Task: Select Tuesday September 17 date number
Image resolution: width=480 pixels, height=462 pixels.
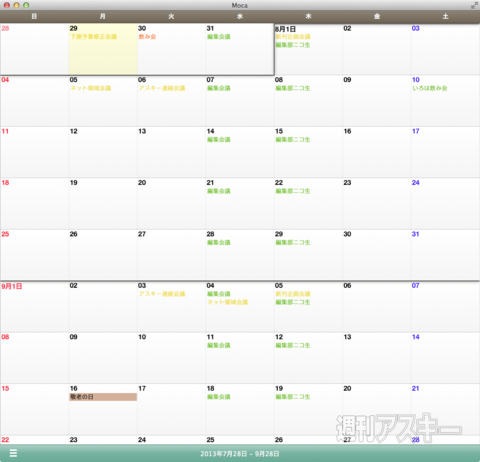Action: point(142,388)
